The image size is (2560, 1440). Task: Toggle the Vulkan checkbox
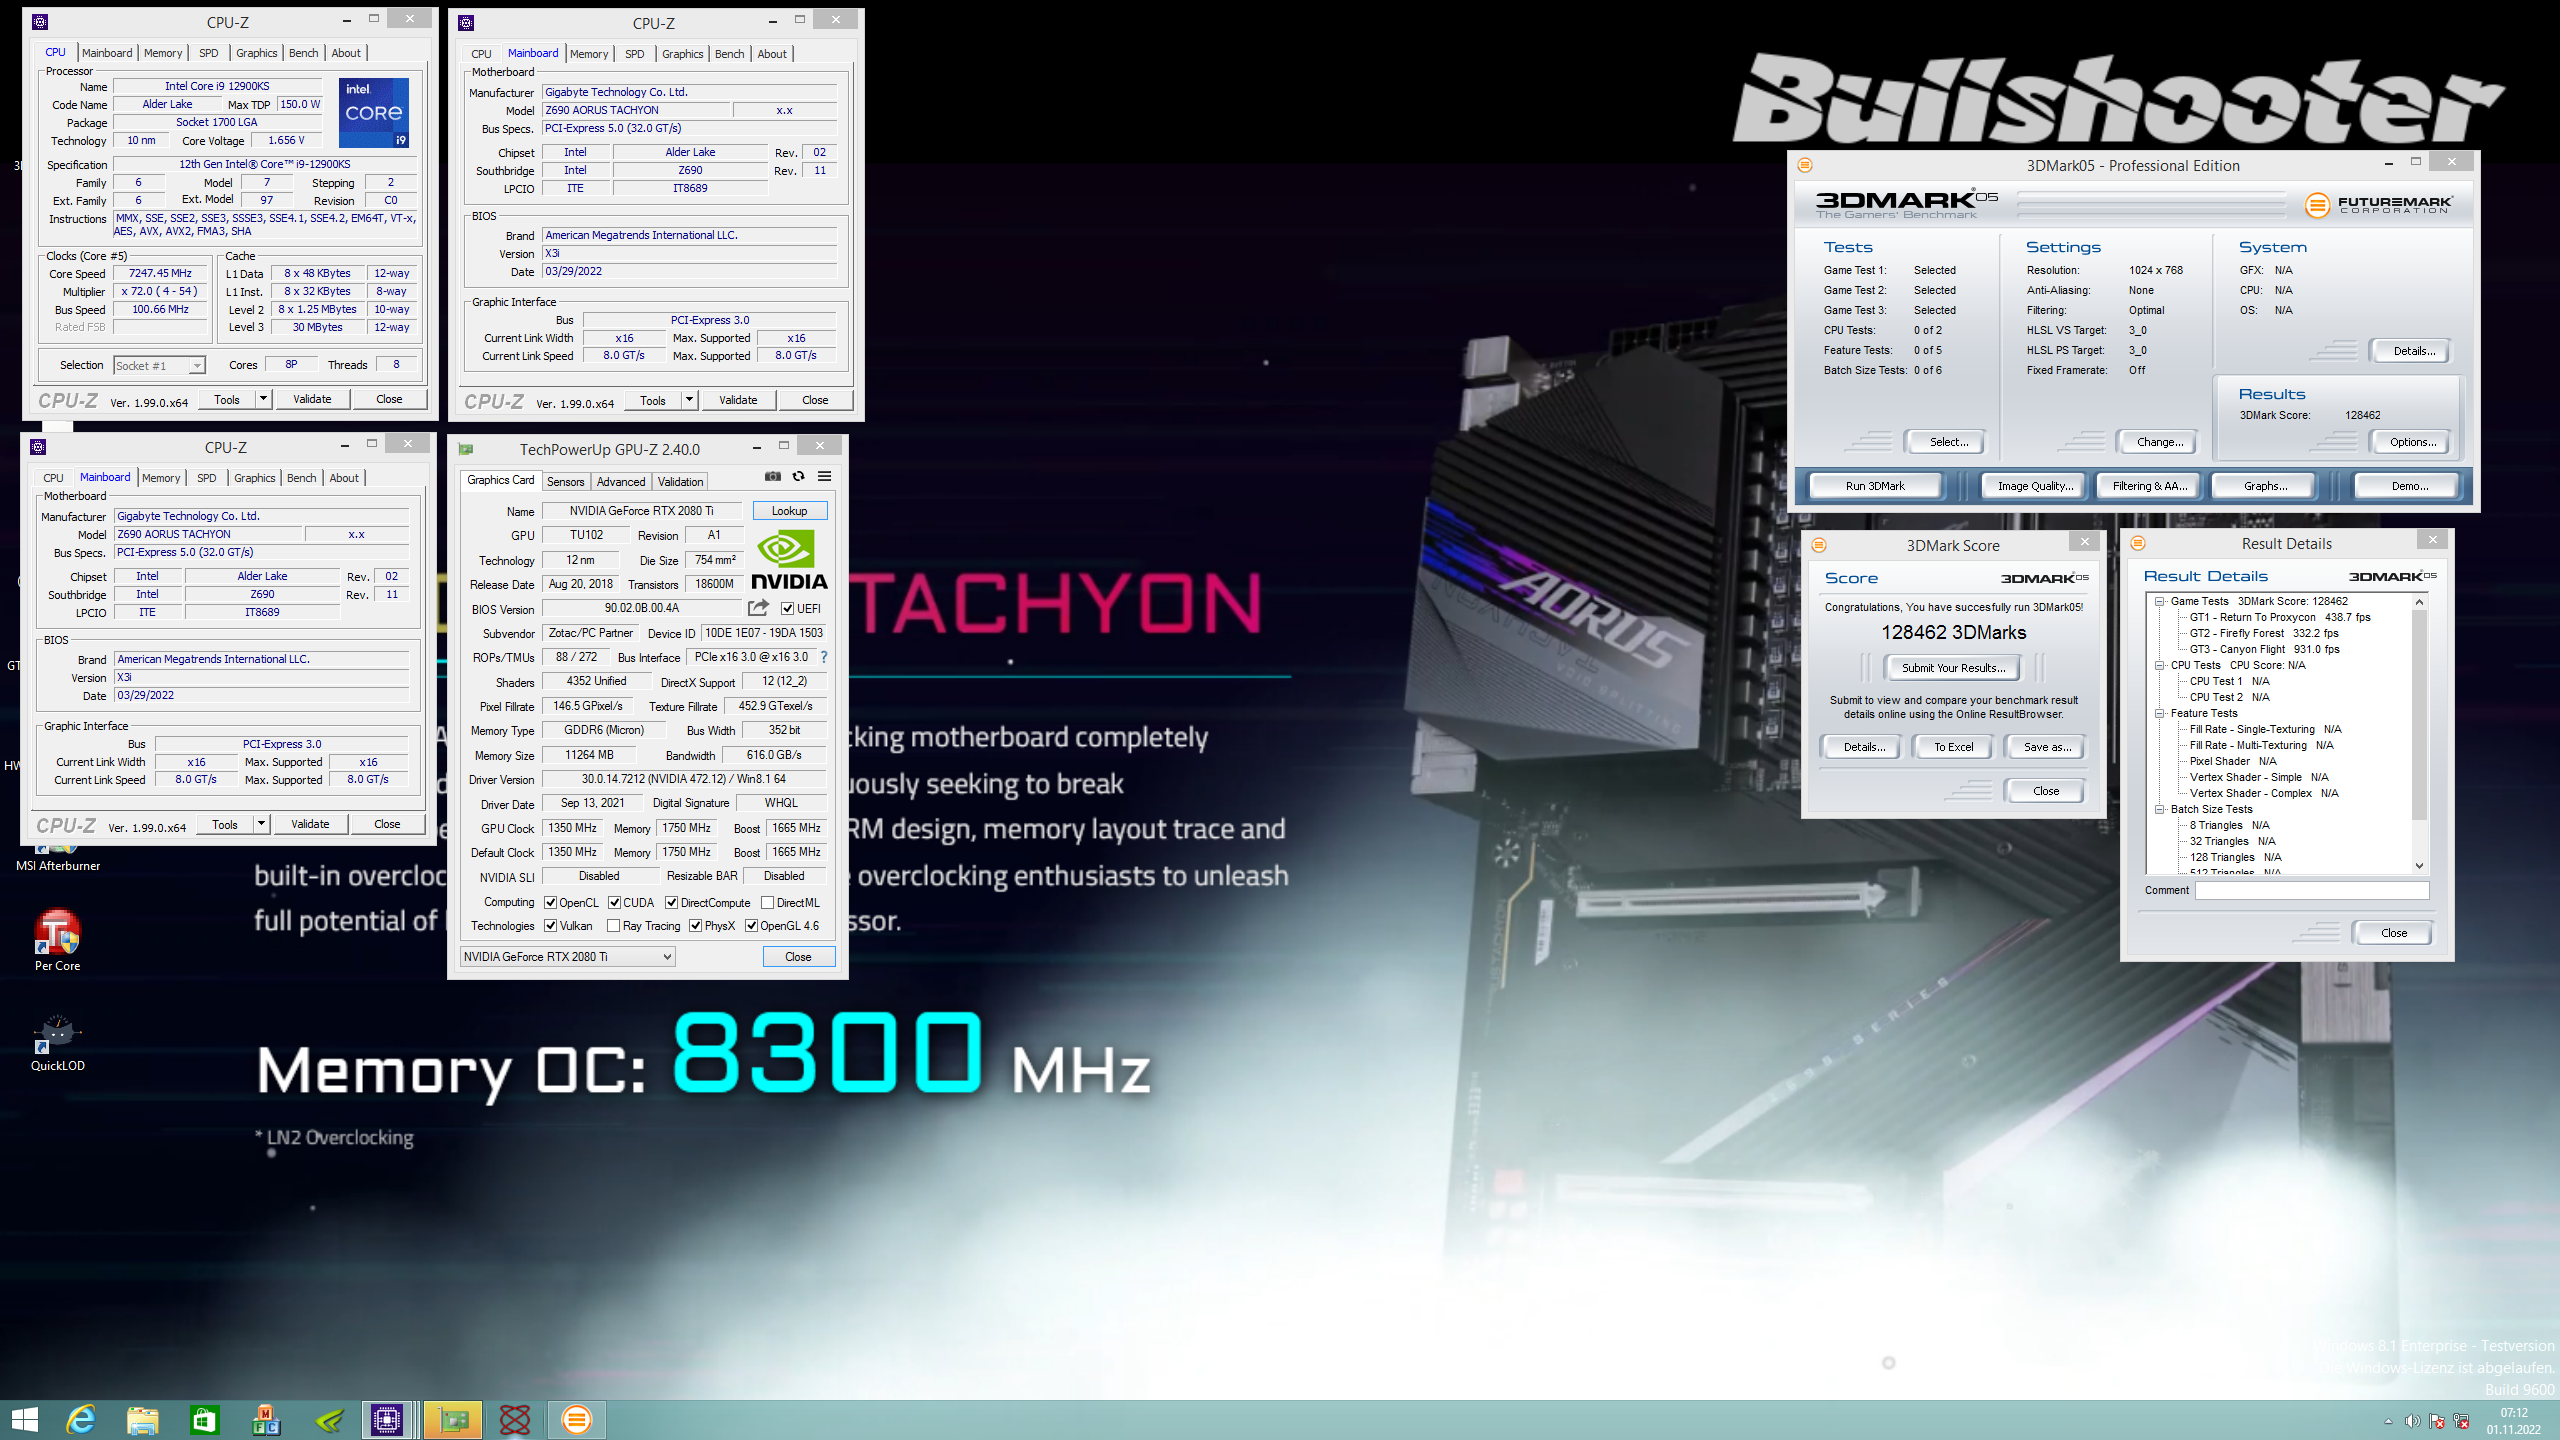point(550,926)
